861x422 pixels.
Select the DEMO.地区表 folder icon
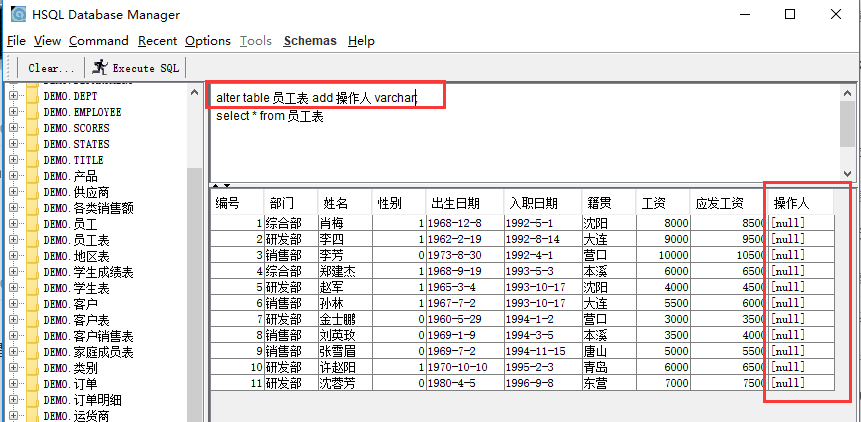(x=33, y=256)
